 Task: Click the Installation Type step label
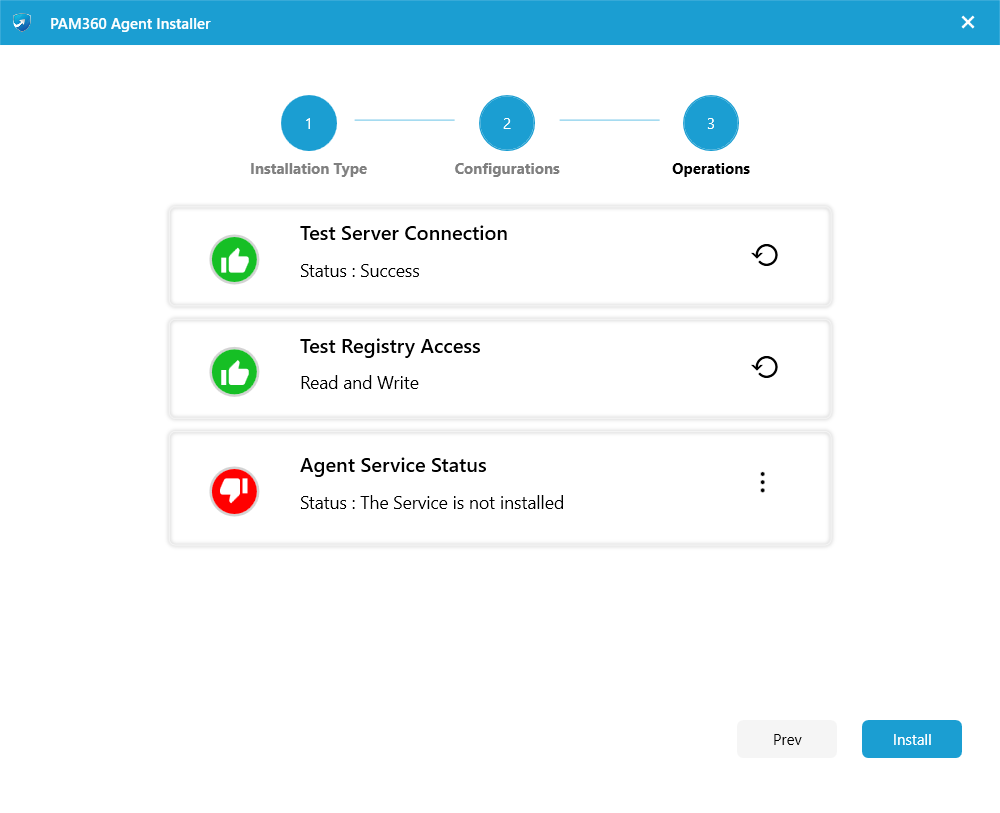309,169
